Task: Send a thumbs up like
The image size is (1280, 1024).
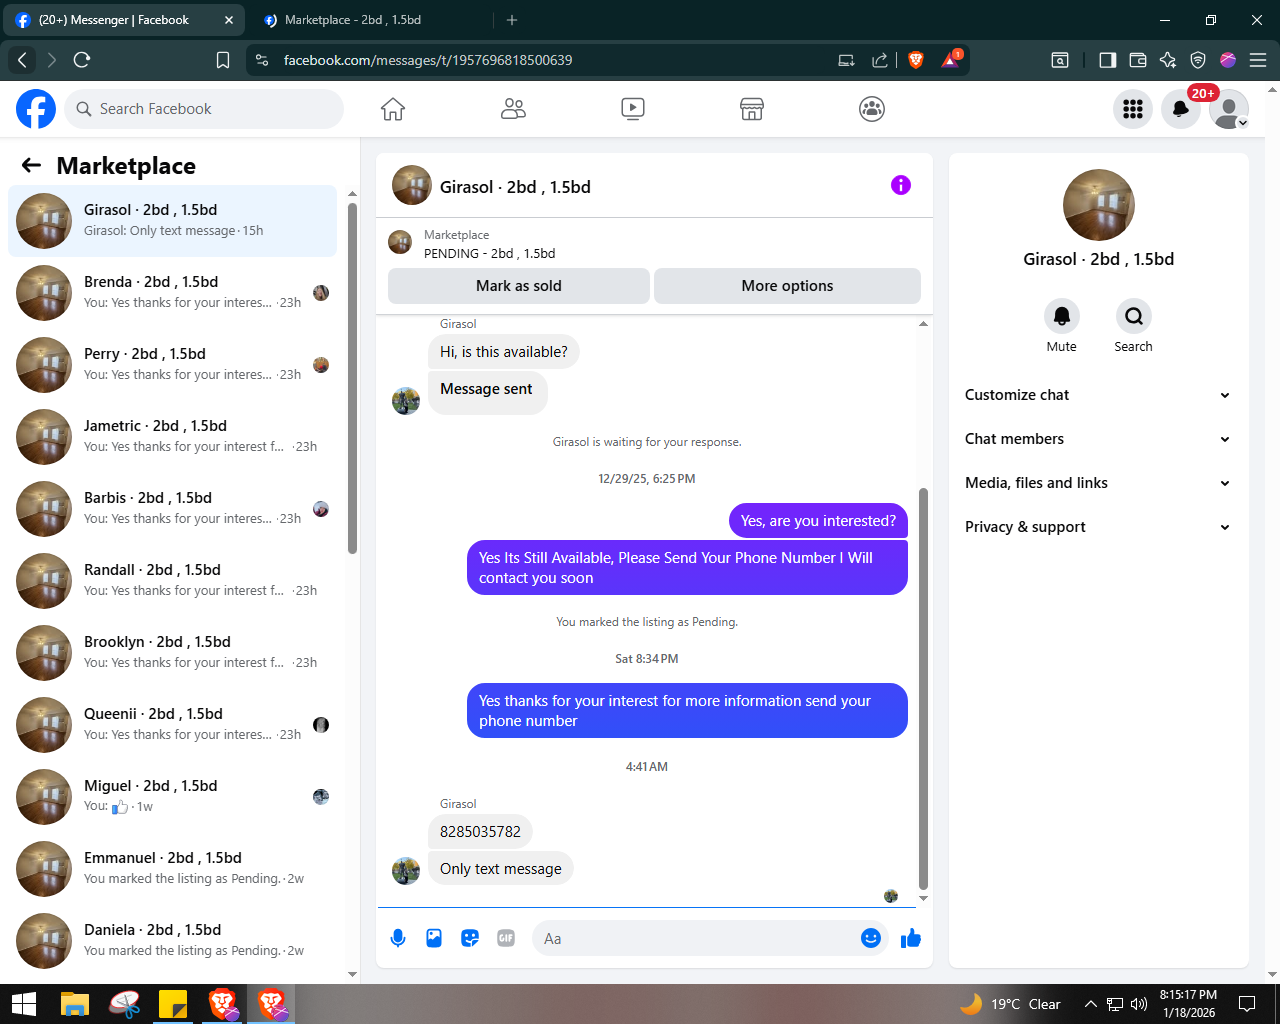Action: pos(911,938)
